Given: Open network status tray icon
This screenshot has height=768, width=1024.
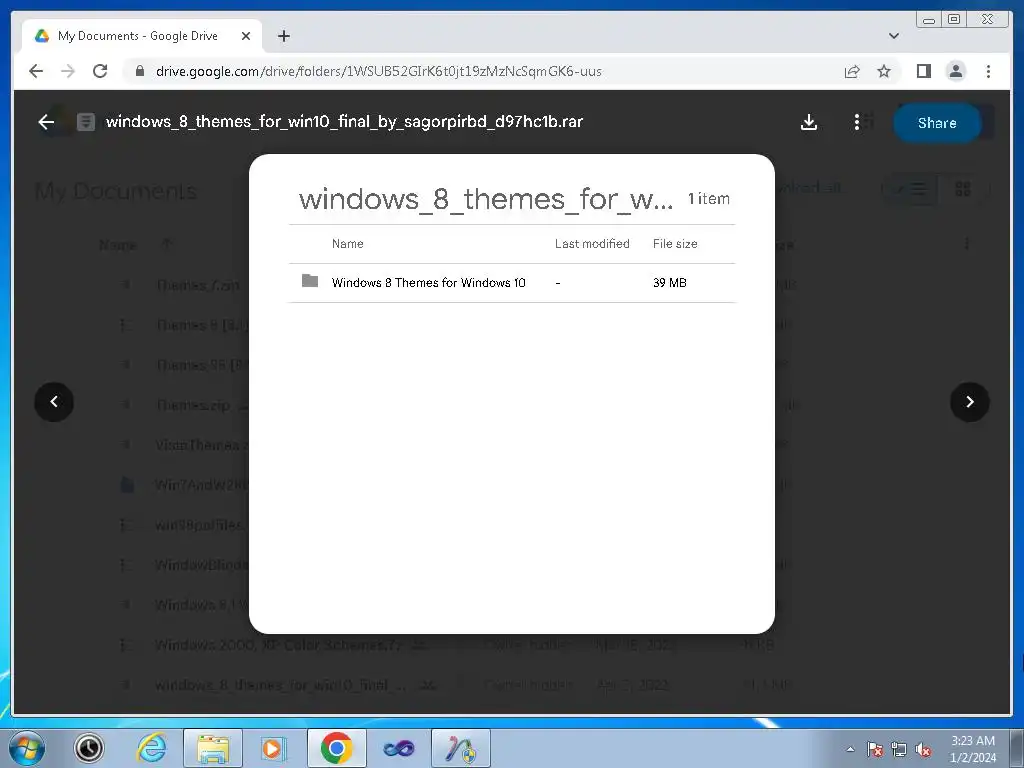Looking at the screenshot, I should tap(899, 749).
